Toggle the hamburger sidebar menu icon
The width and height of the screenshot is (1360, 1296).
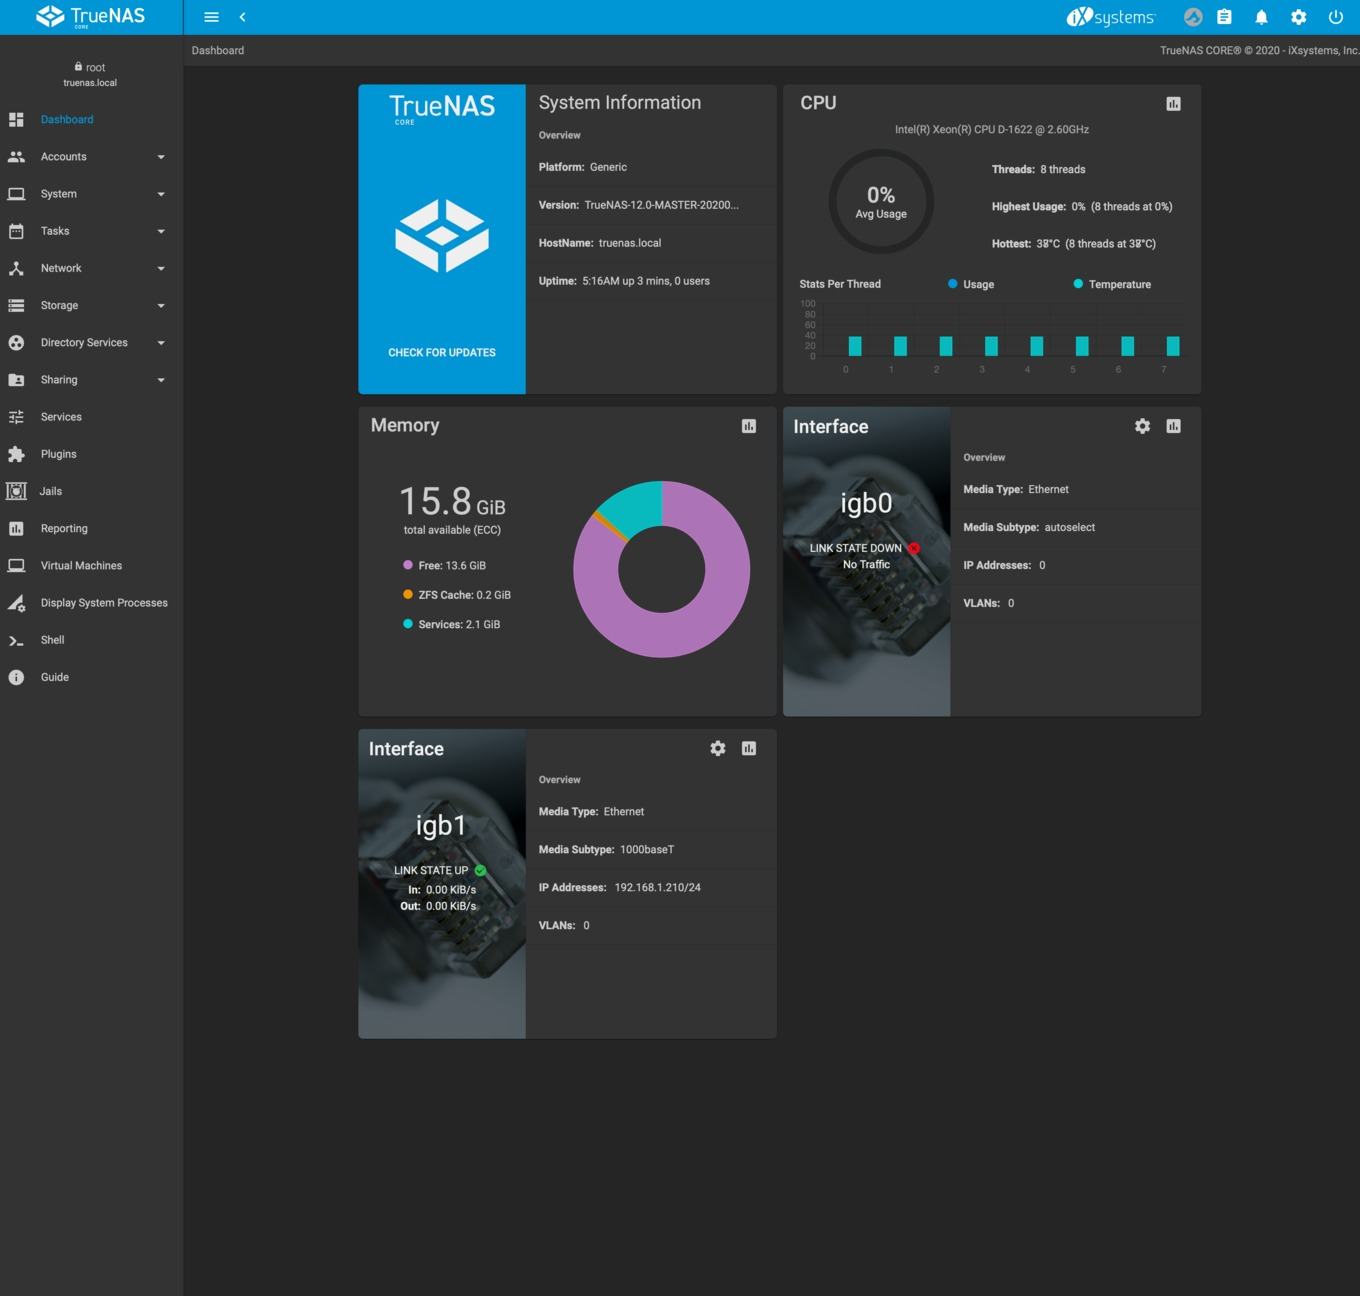[211, 17]
